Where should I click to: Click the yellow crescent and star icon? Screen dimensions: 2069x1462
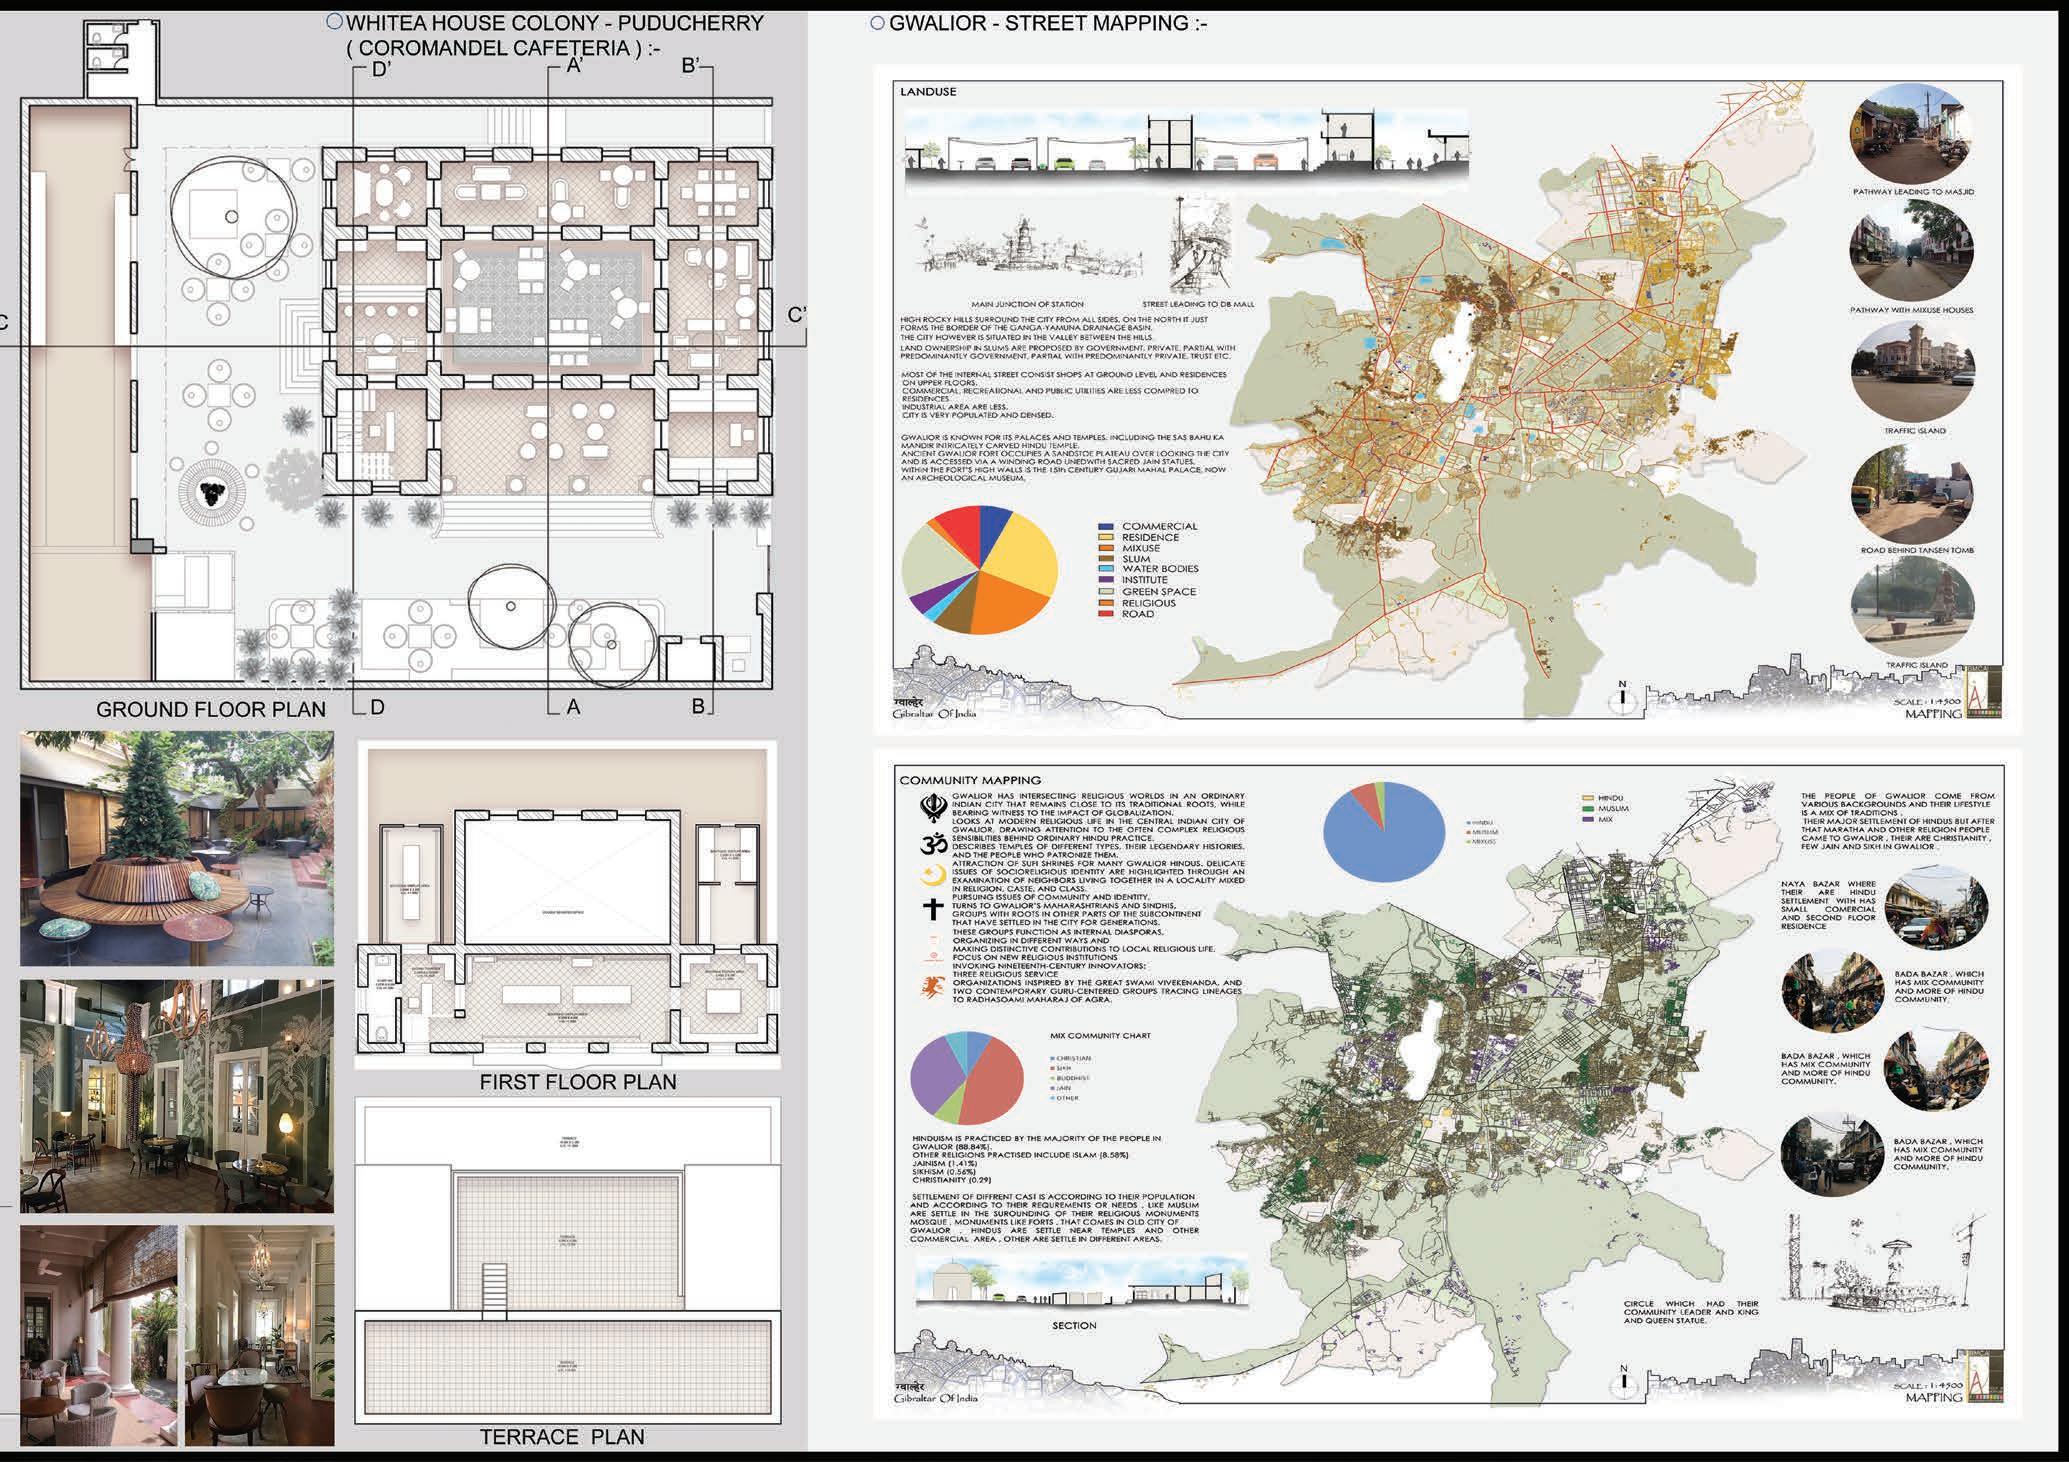pos(932,877)
